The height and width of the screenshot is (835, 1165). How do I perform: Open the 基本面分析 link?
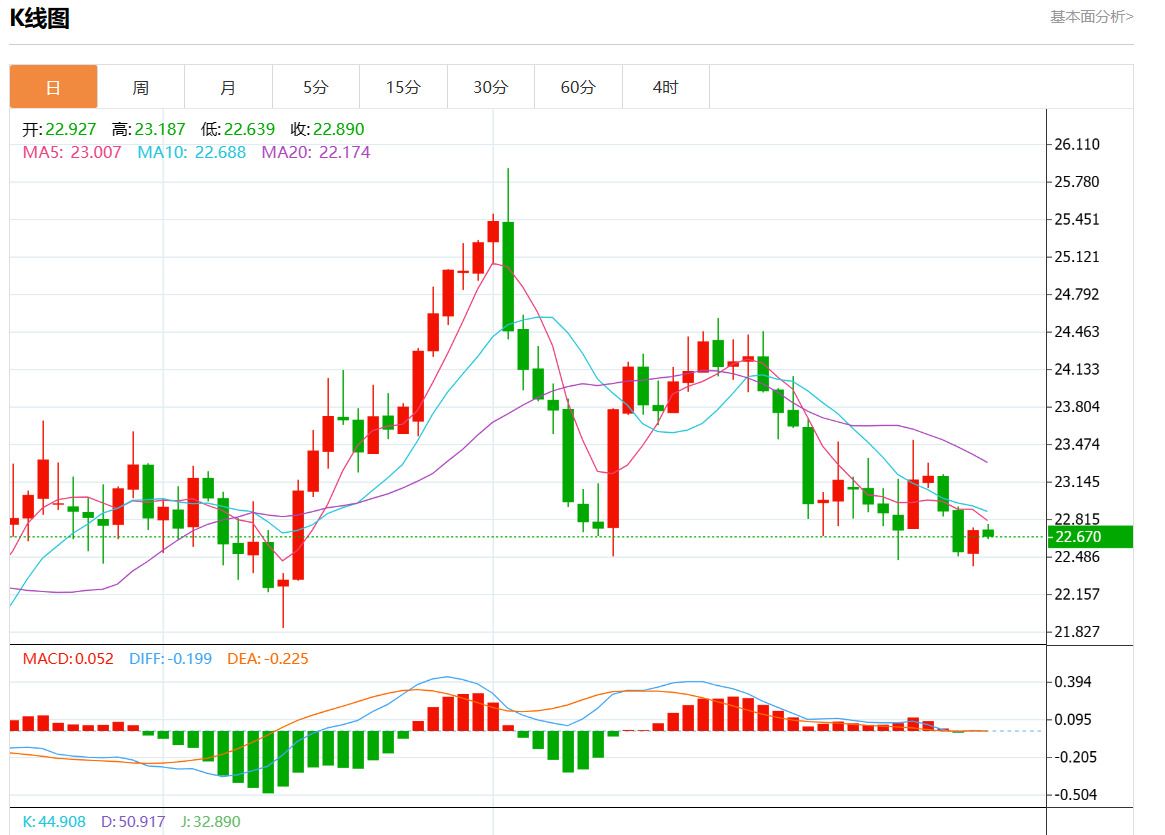1091,16
